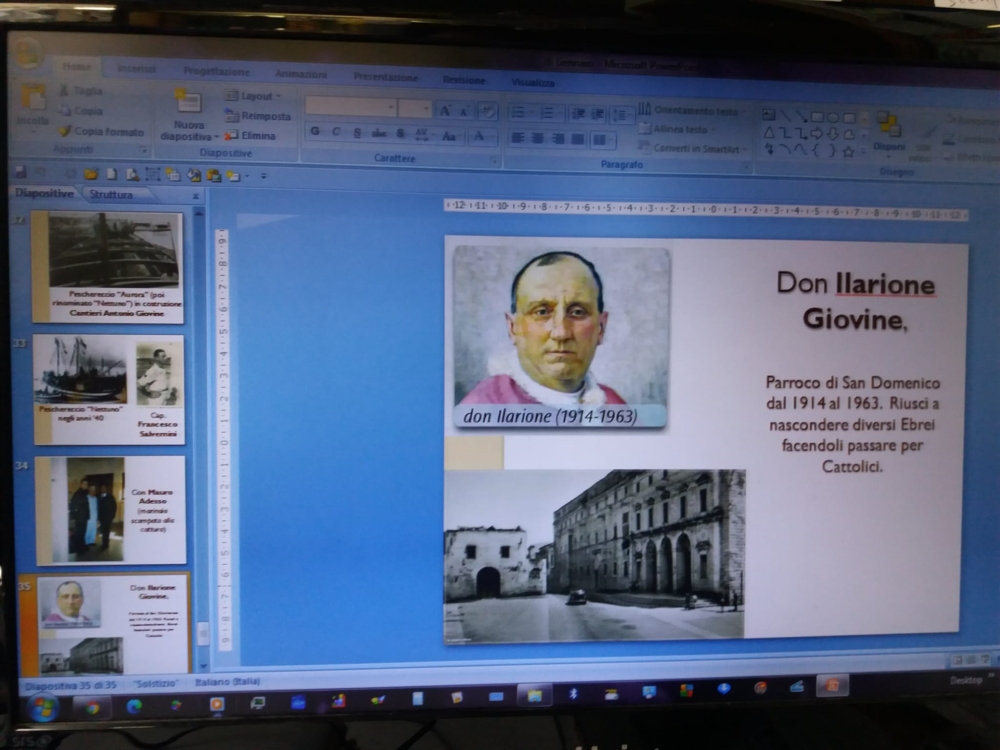
Task: Center text in Paragrafo group
Action: tap(538, 138)
